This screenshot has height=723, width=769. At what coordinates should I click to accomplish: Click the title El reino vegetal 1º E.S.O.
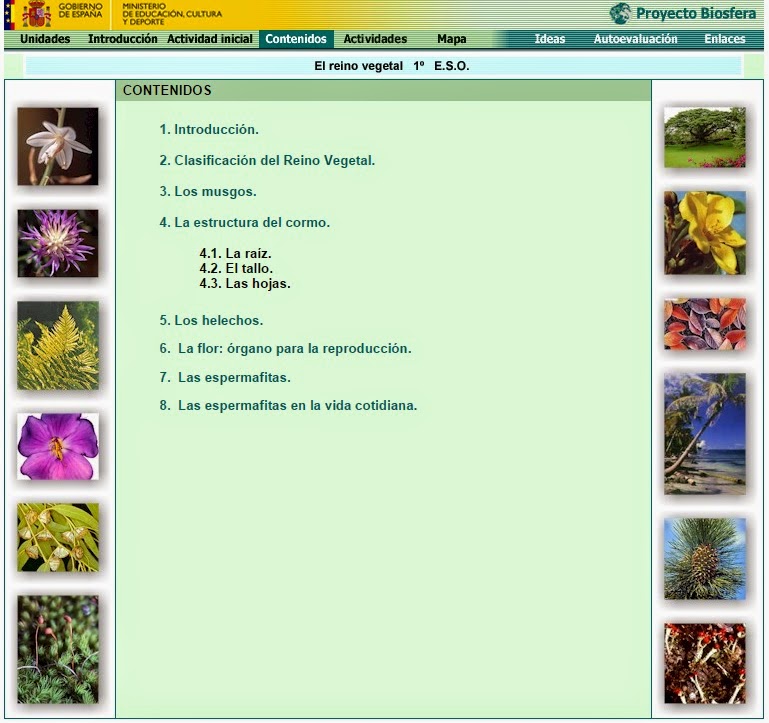click(x=392, y=66)
